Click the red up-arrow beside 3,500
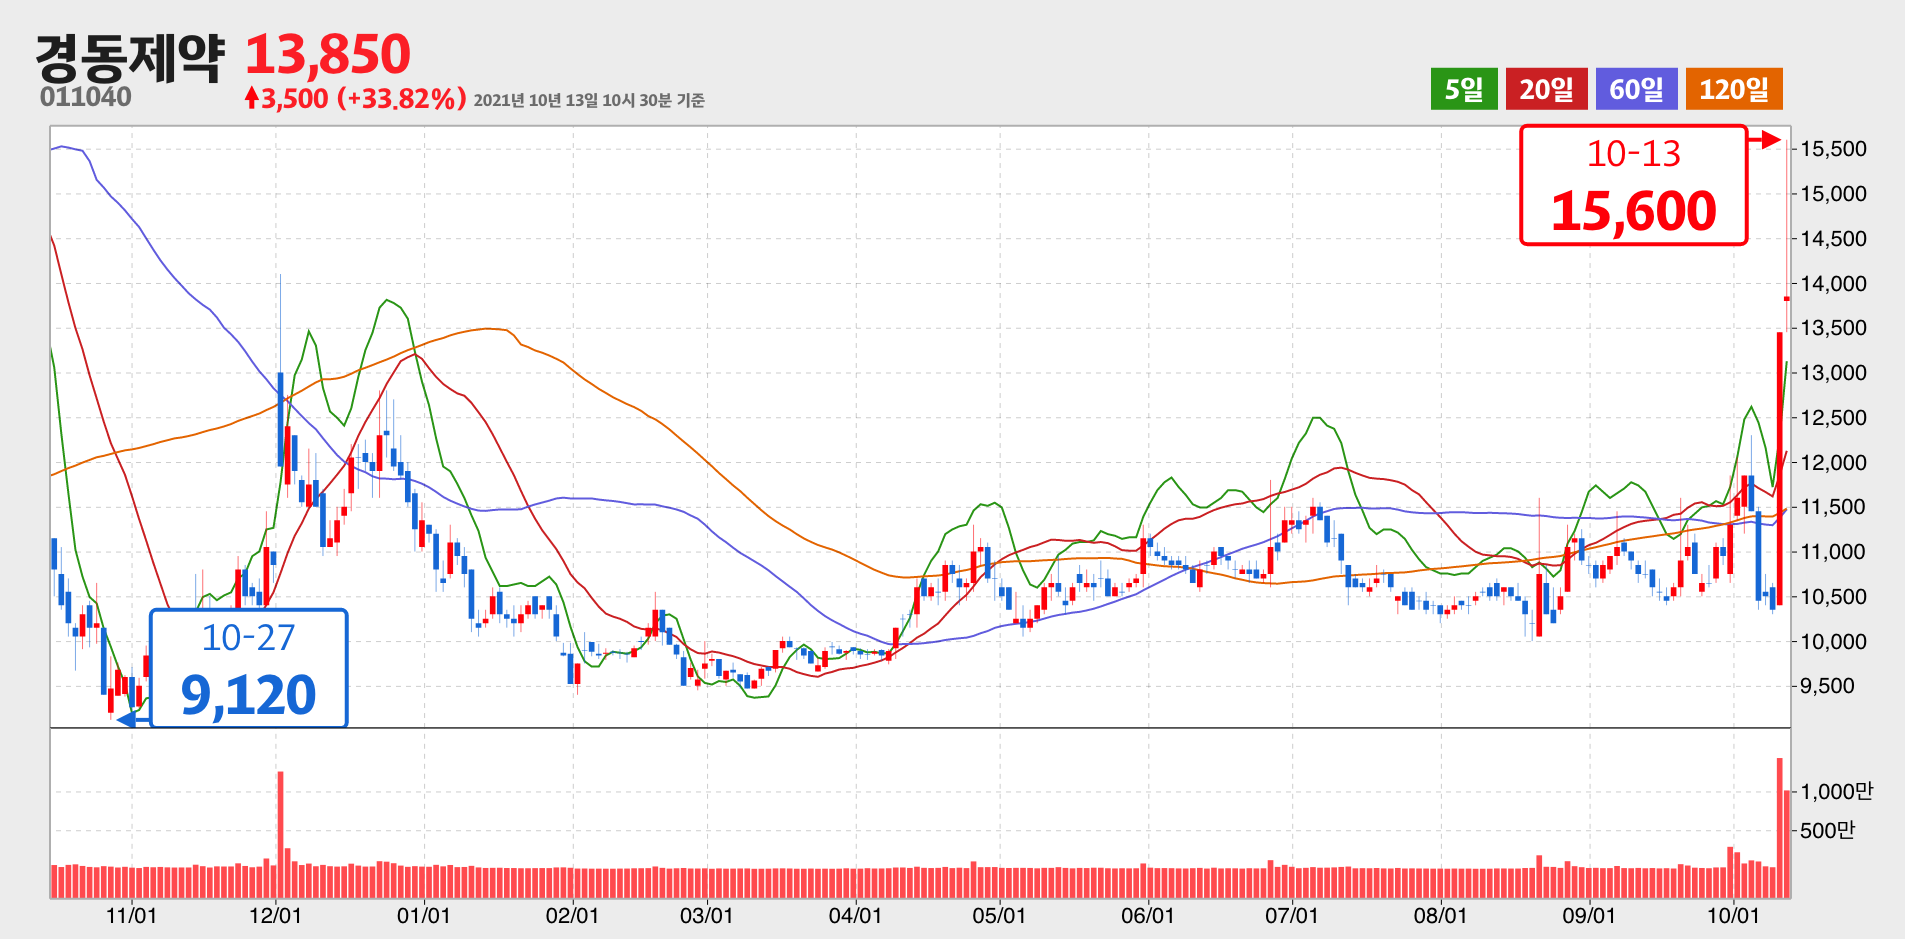The image size is (1920, 939). pos(252,97)
